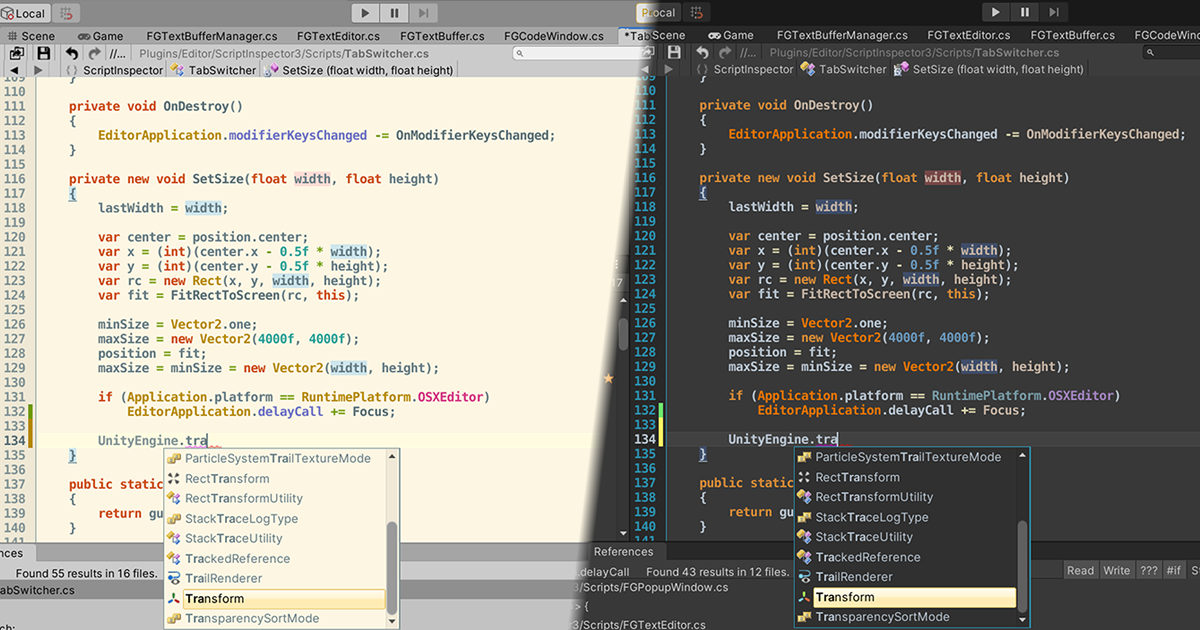The image size is (1200, 630).
Task: Toggle the Read filter in the References panel
Action: [x=1080, y=570]
